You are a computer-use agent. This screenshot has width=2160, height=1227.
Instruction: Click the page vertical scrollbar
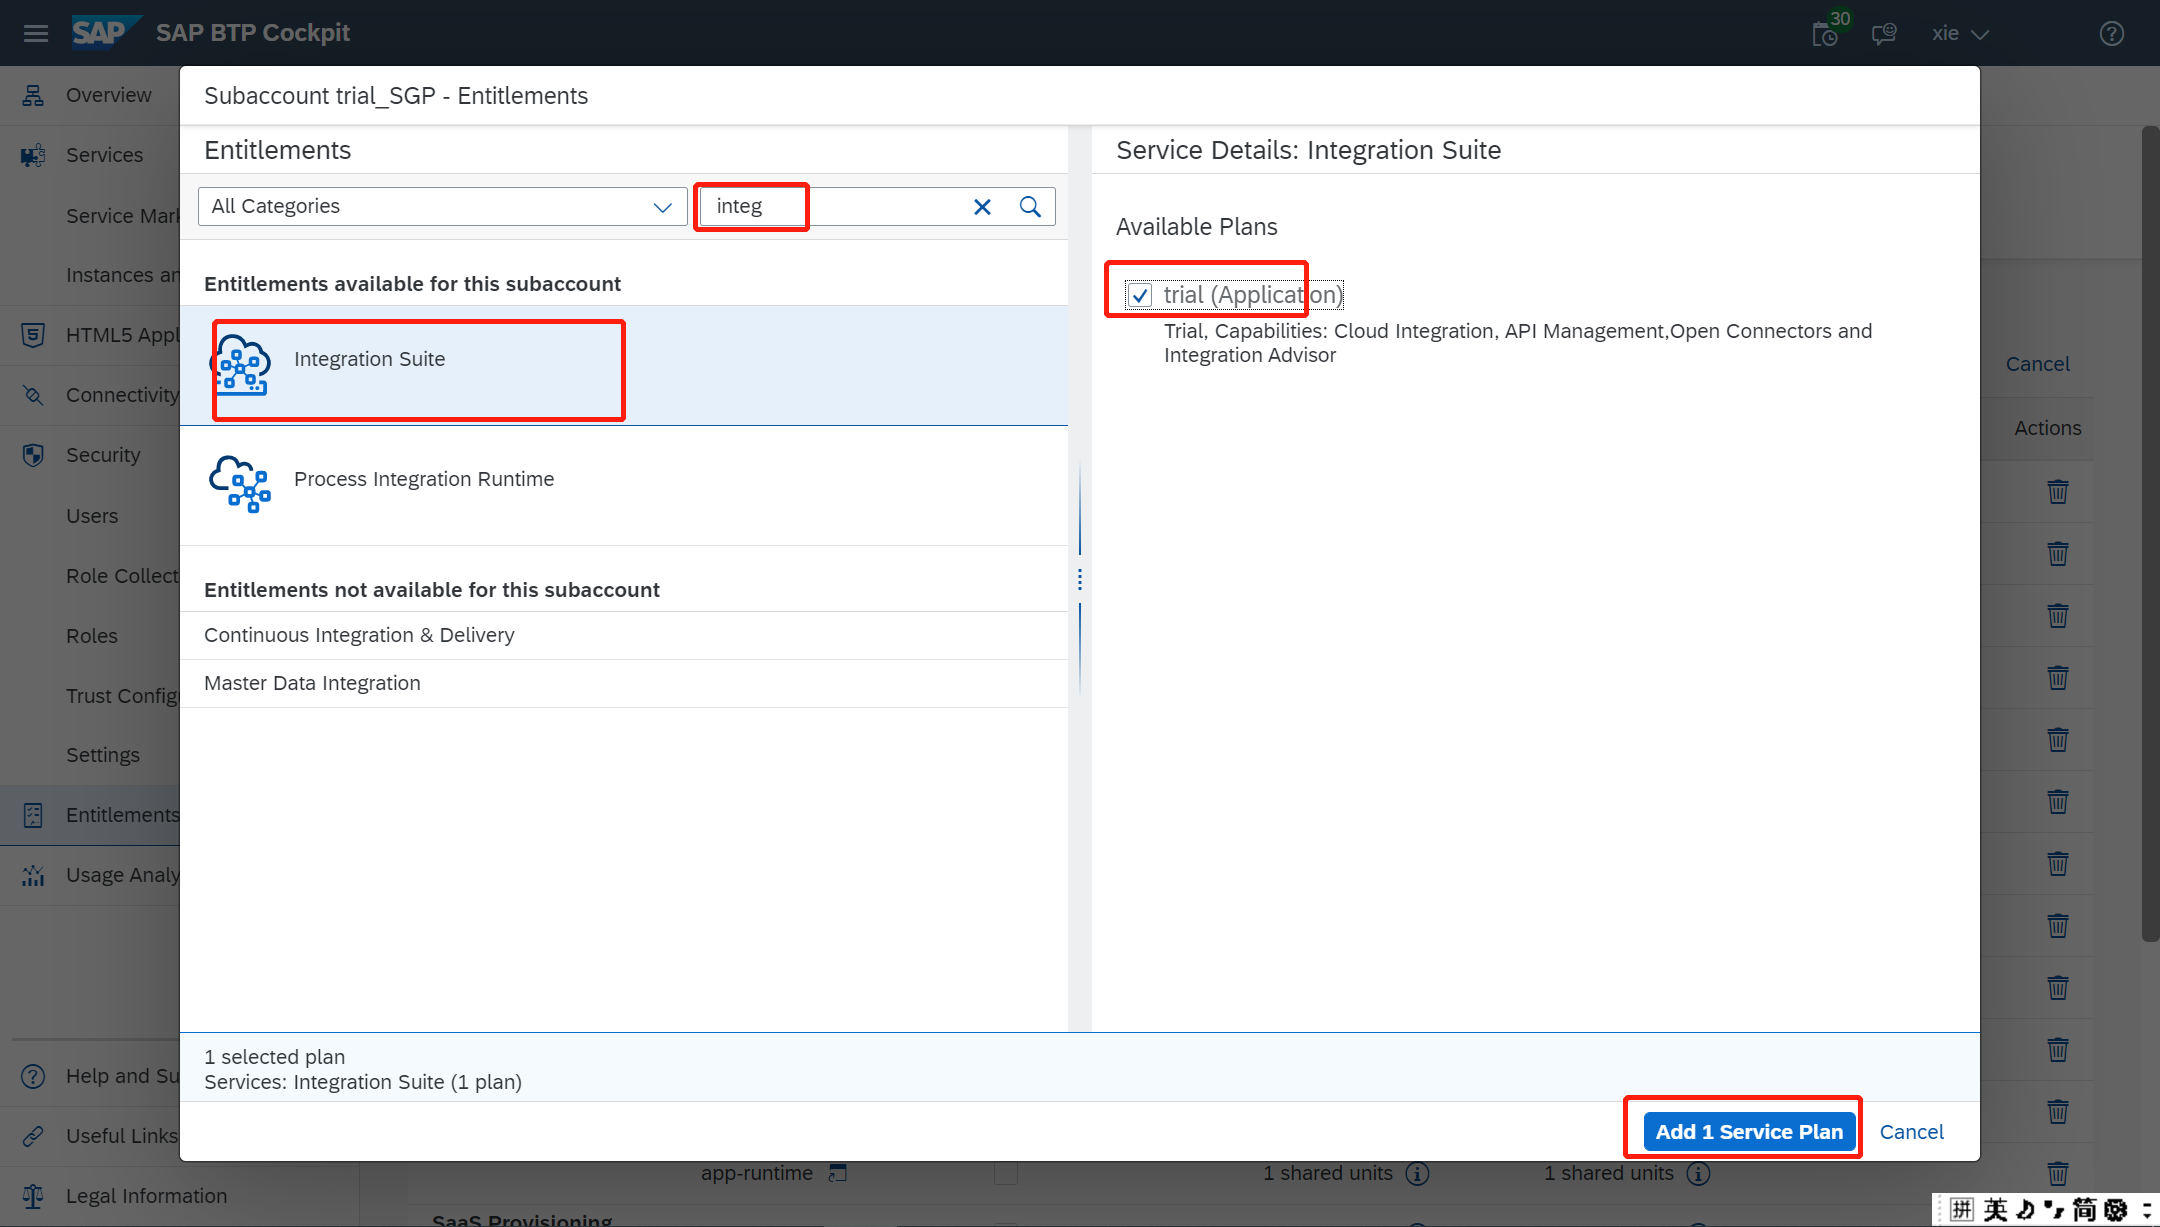(x=2150, y=533)
